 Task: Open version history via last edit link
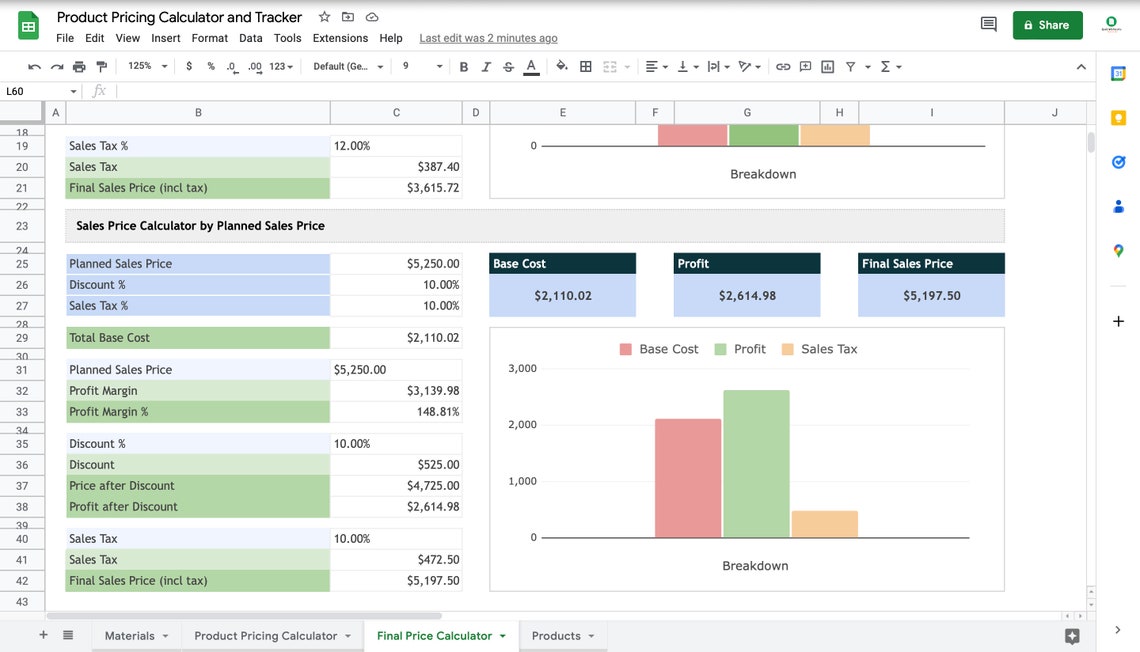[x=488, y=38]
